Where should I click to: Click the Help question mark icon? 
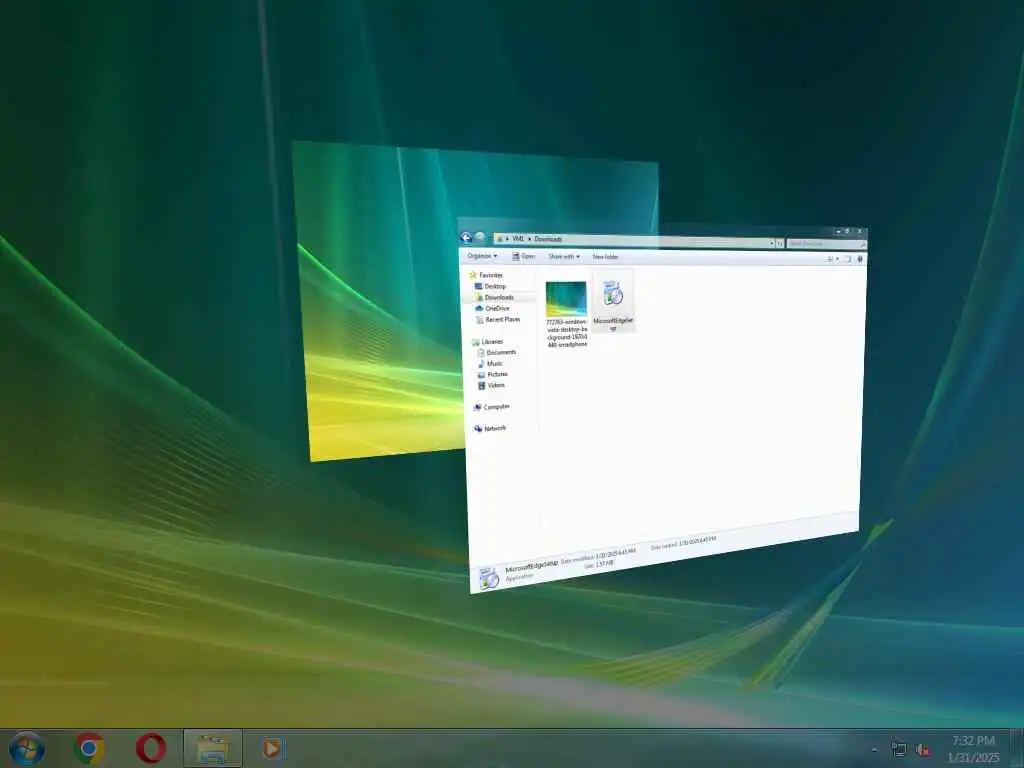[859, 259]
